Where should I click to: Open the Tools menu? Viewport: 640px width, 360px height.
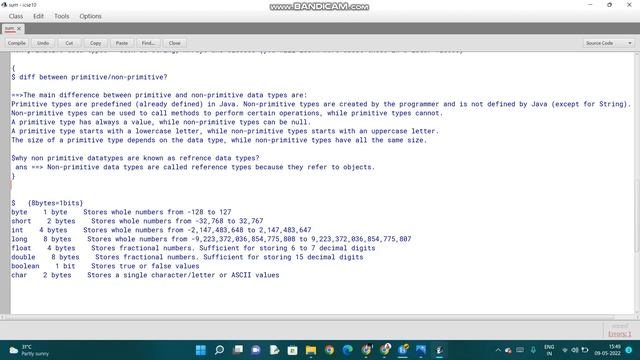[x=62, y=16]
